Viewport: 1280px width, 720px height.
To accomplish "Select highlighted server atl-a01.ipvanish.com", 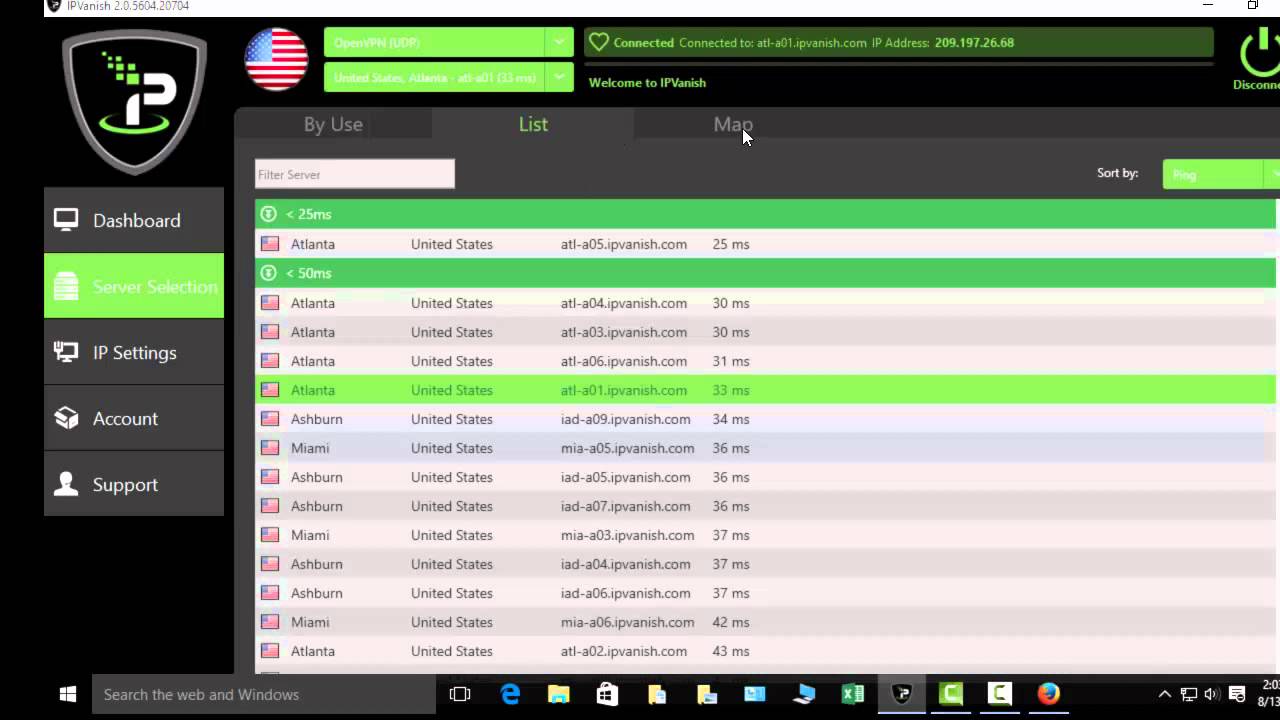I will click(x=766, y=390).
